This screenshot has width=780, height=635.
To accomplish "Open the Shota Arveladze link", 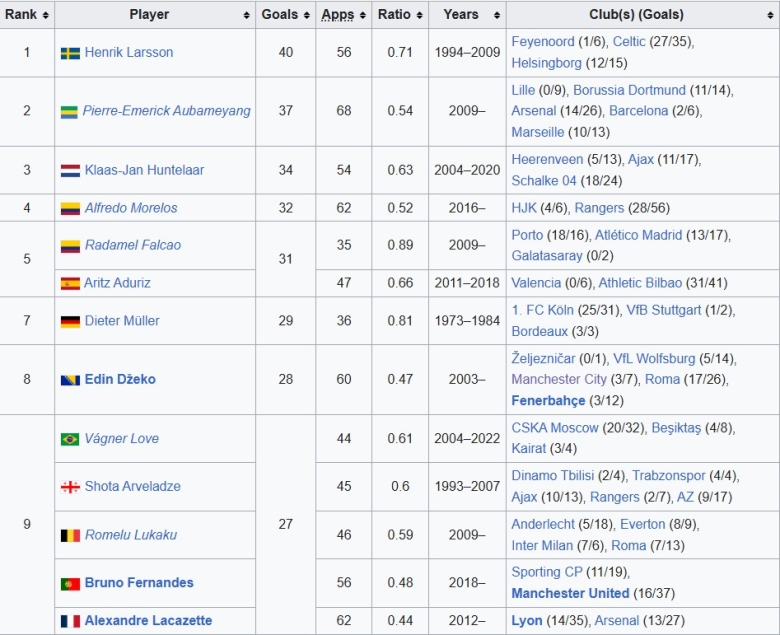I will [x=132, y=486].
